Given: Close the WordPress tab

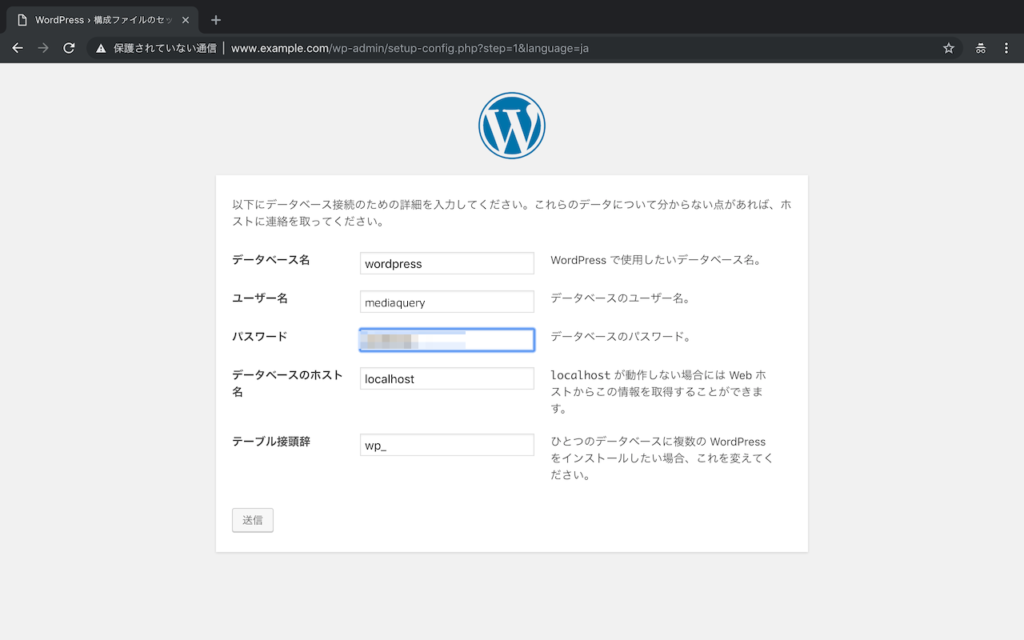Looking at the screenshot, I should pos(185,20).
